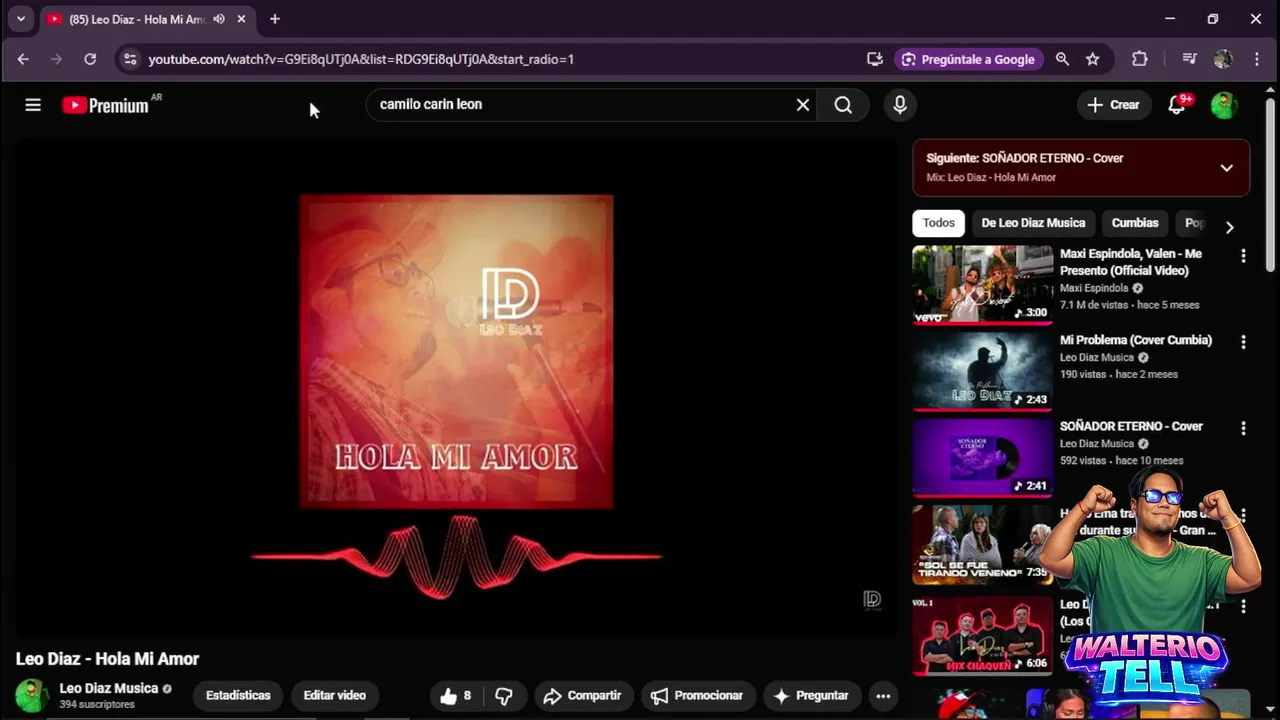The image size is (1280, 720).
Task: Open more actions ellipsis under video
Action: click(x=883, y=696)
